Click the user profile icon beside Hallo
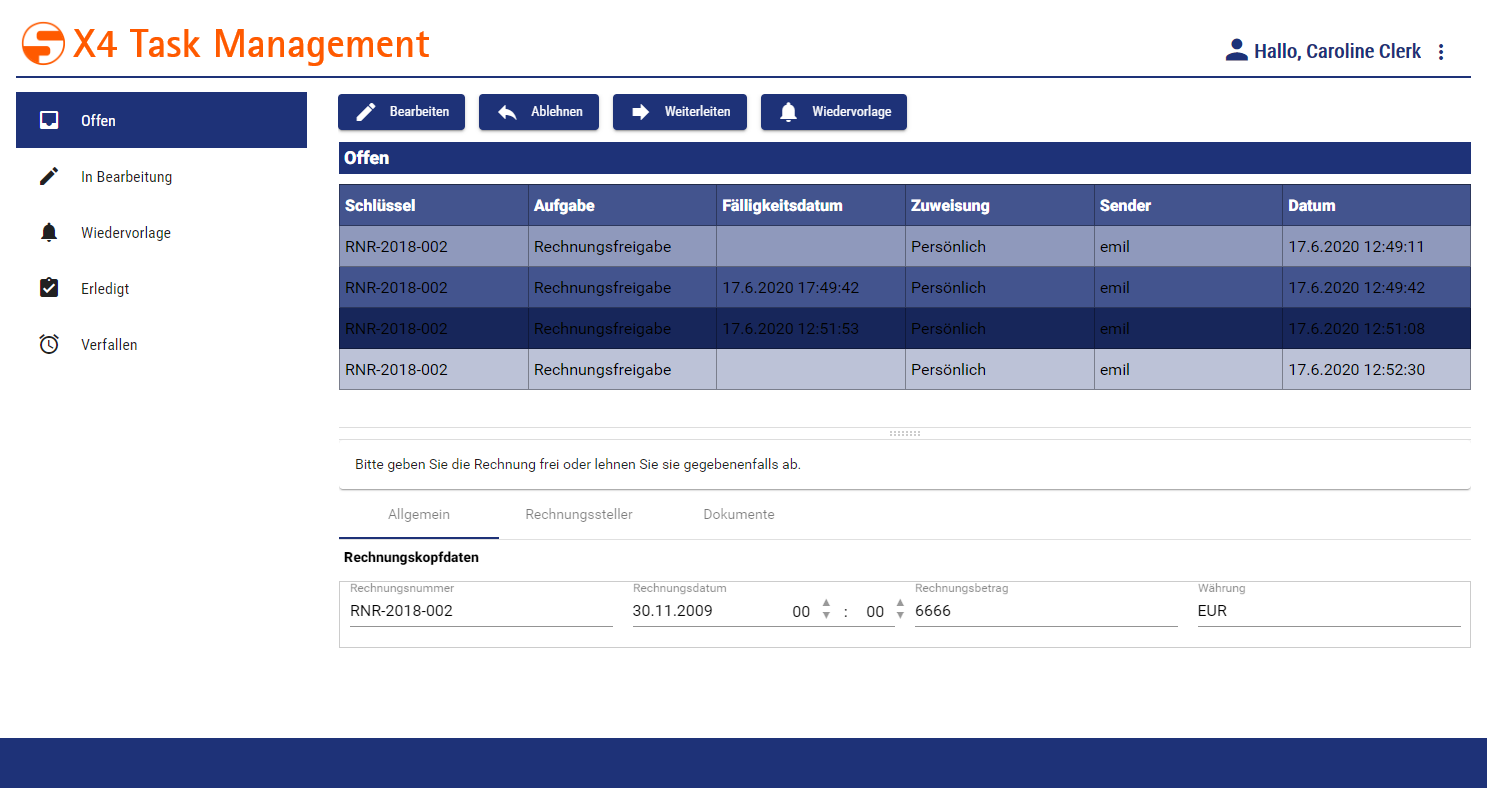 tap(1236, 51)
